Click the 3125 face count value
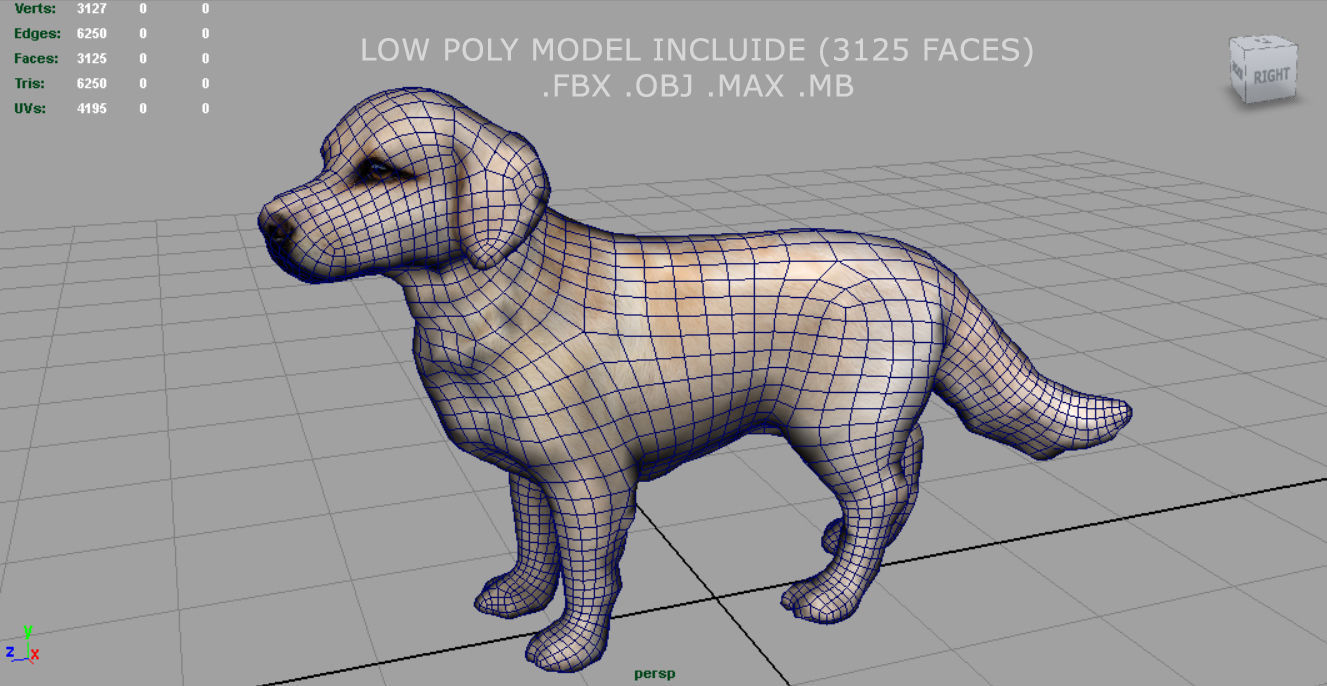1327x686 pixels. [x=91, y=59]
